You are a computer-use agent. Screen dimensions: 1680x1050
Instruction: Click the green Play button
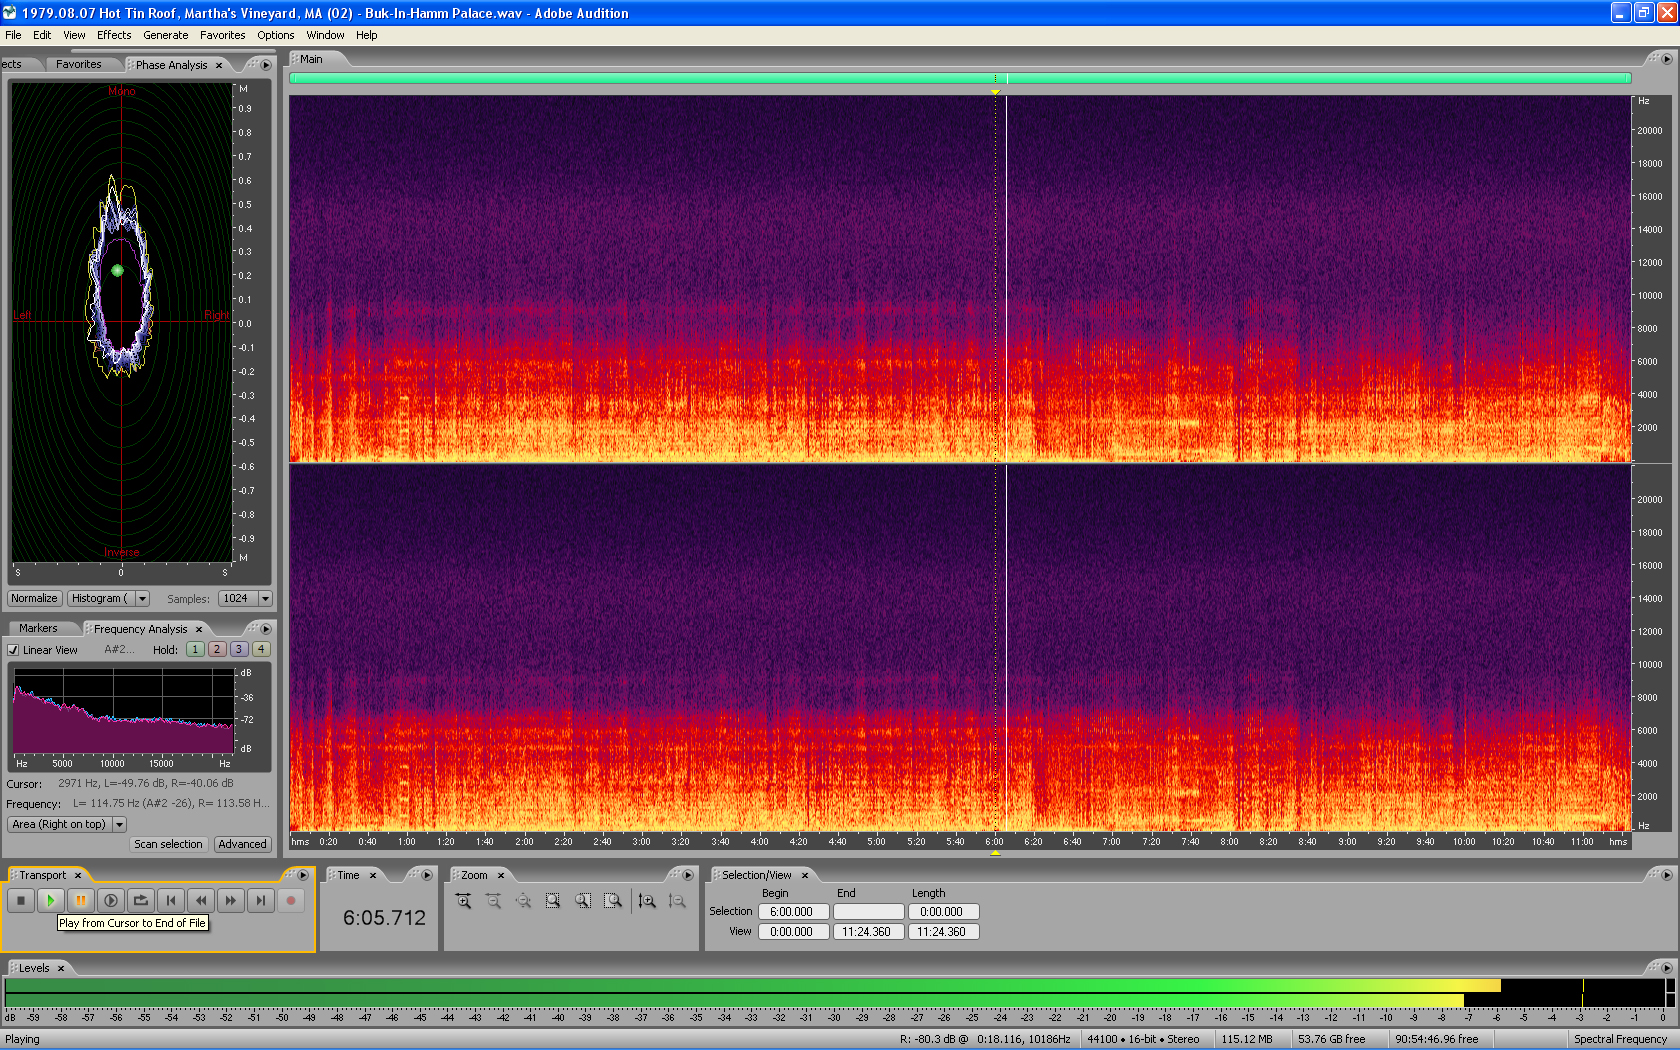51,900
